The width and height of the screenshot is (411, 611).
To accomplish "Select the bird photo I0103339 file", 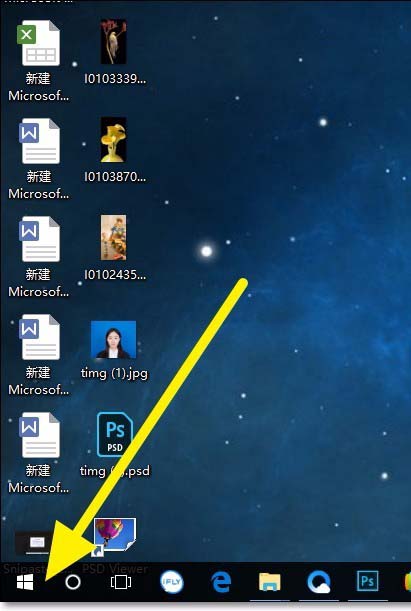I will coord(114,53).
